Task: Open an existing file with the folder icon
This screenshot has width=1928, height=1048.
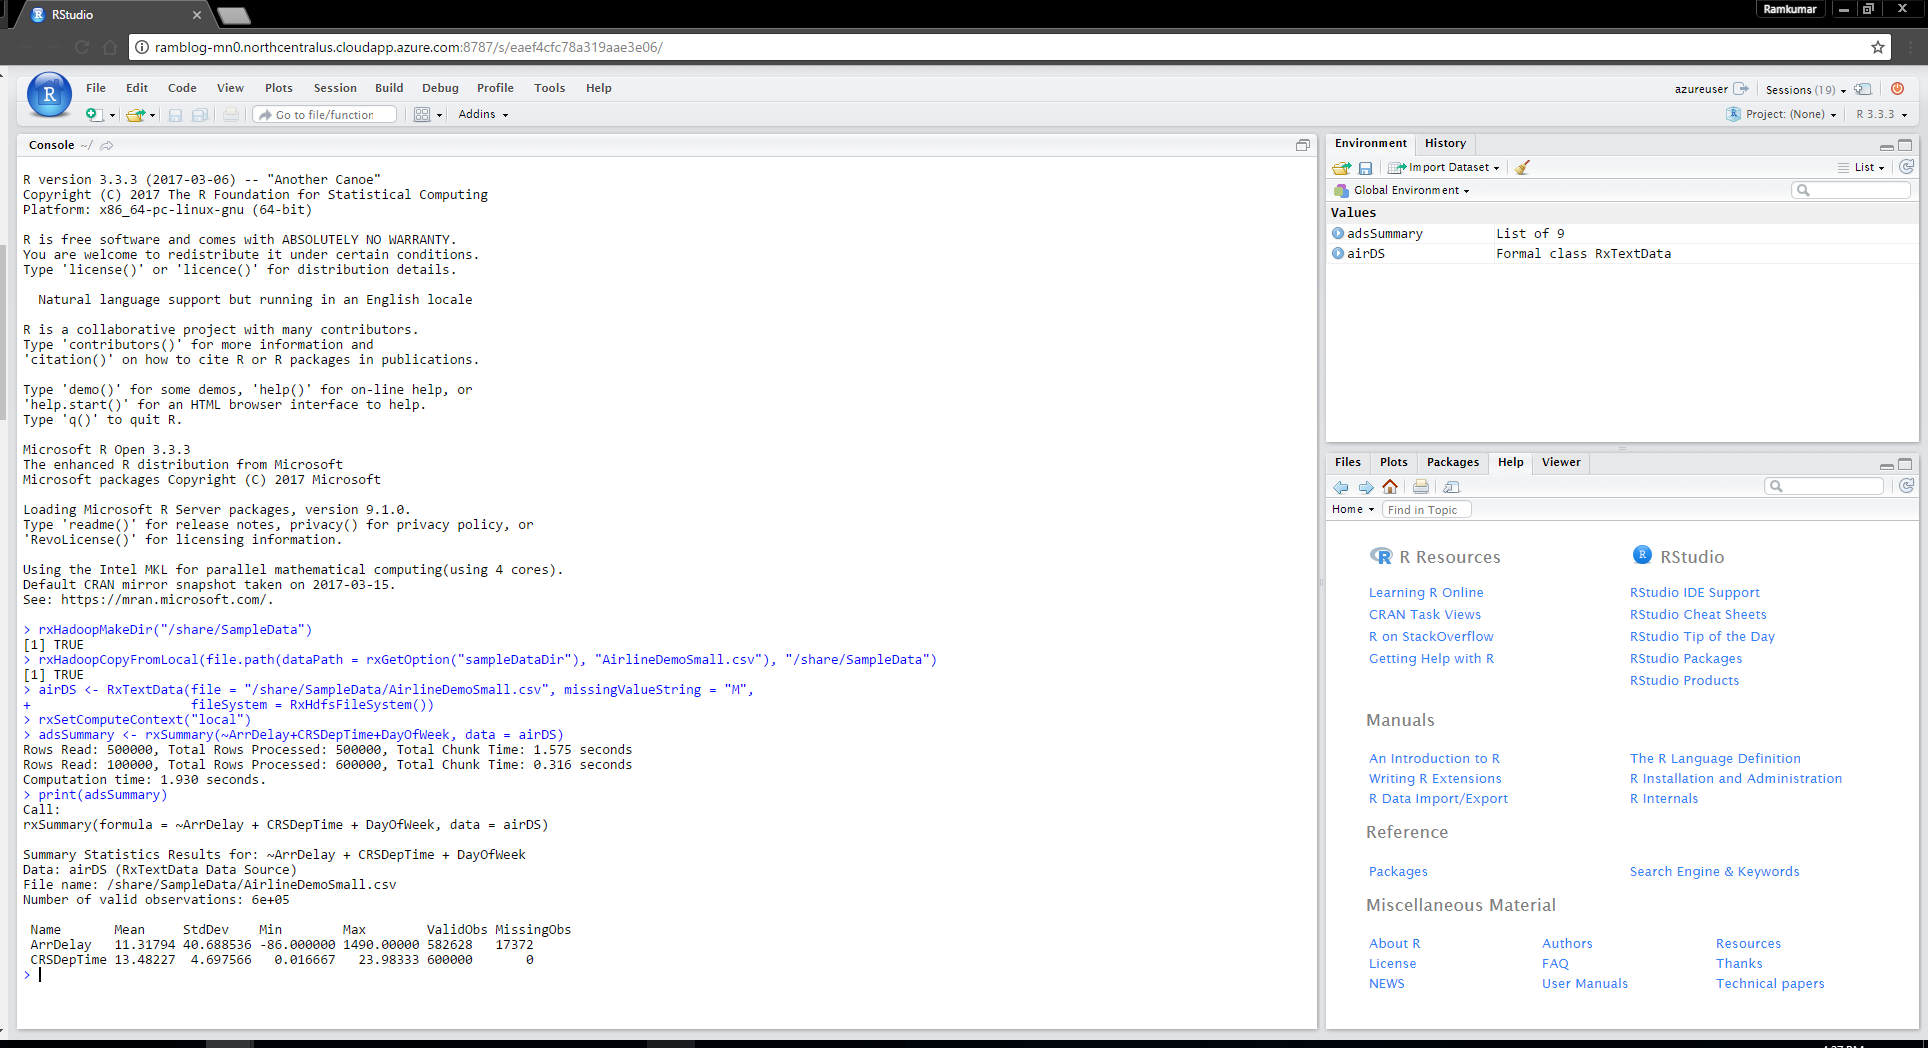Action: [135, 114]
